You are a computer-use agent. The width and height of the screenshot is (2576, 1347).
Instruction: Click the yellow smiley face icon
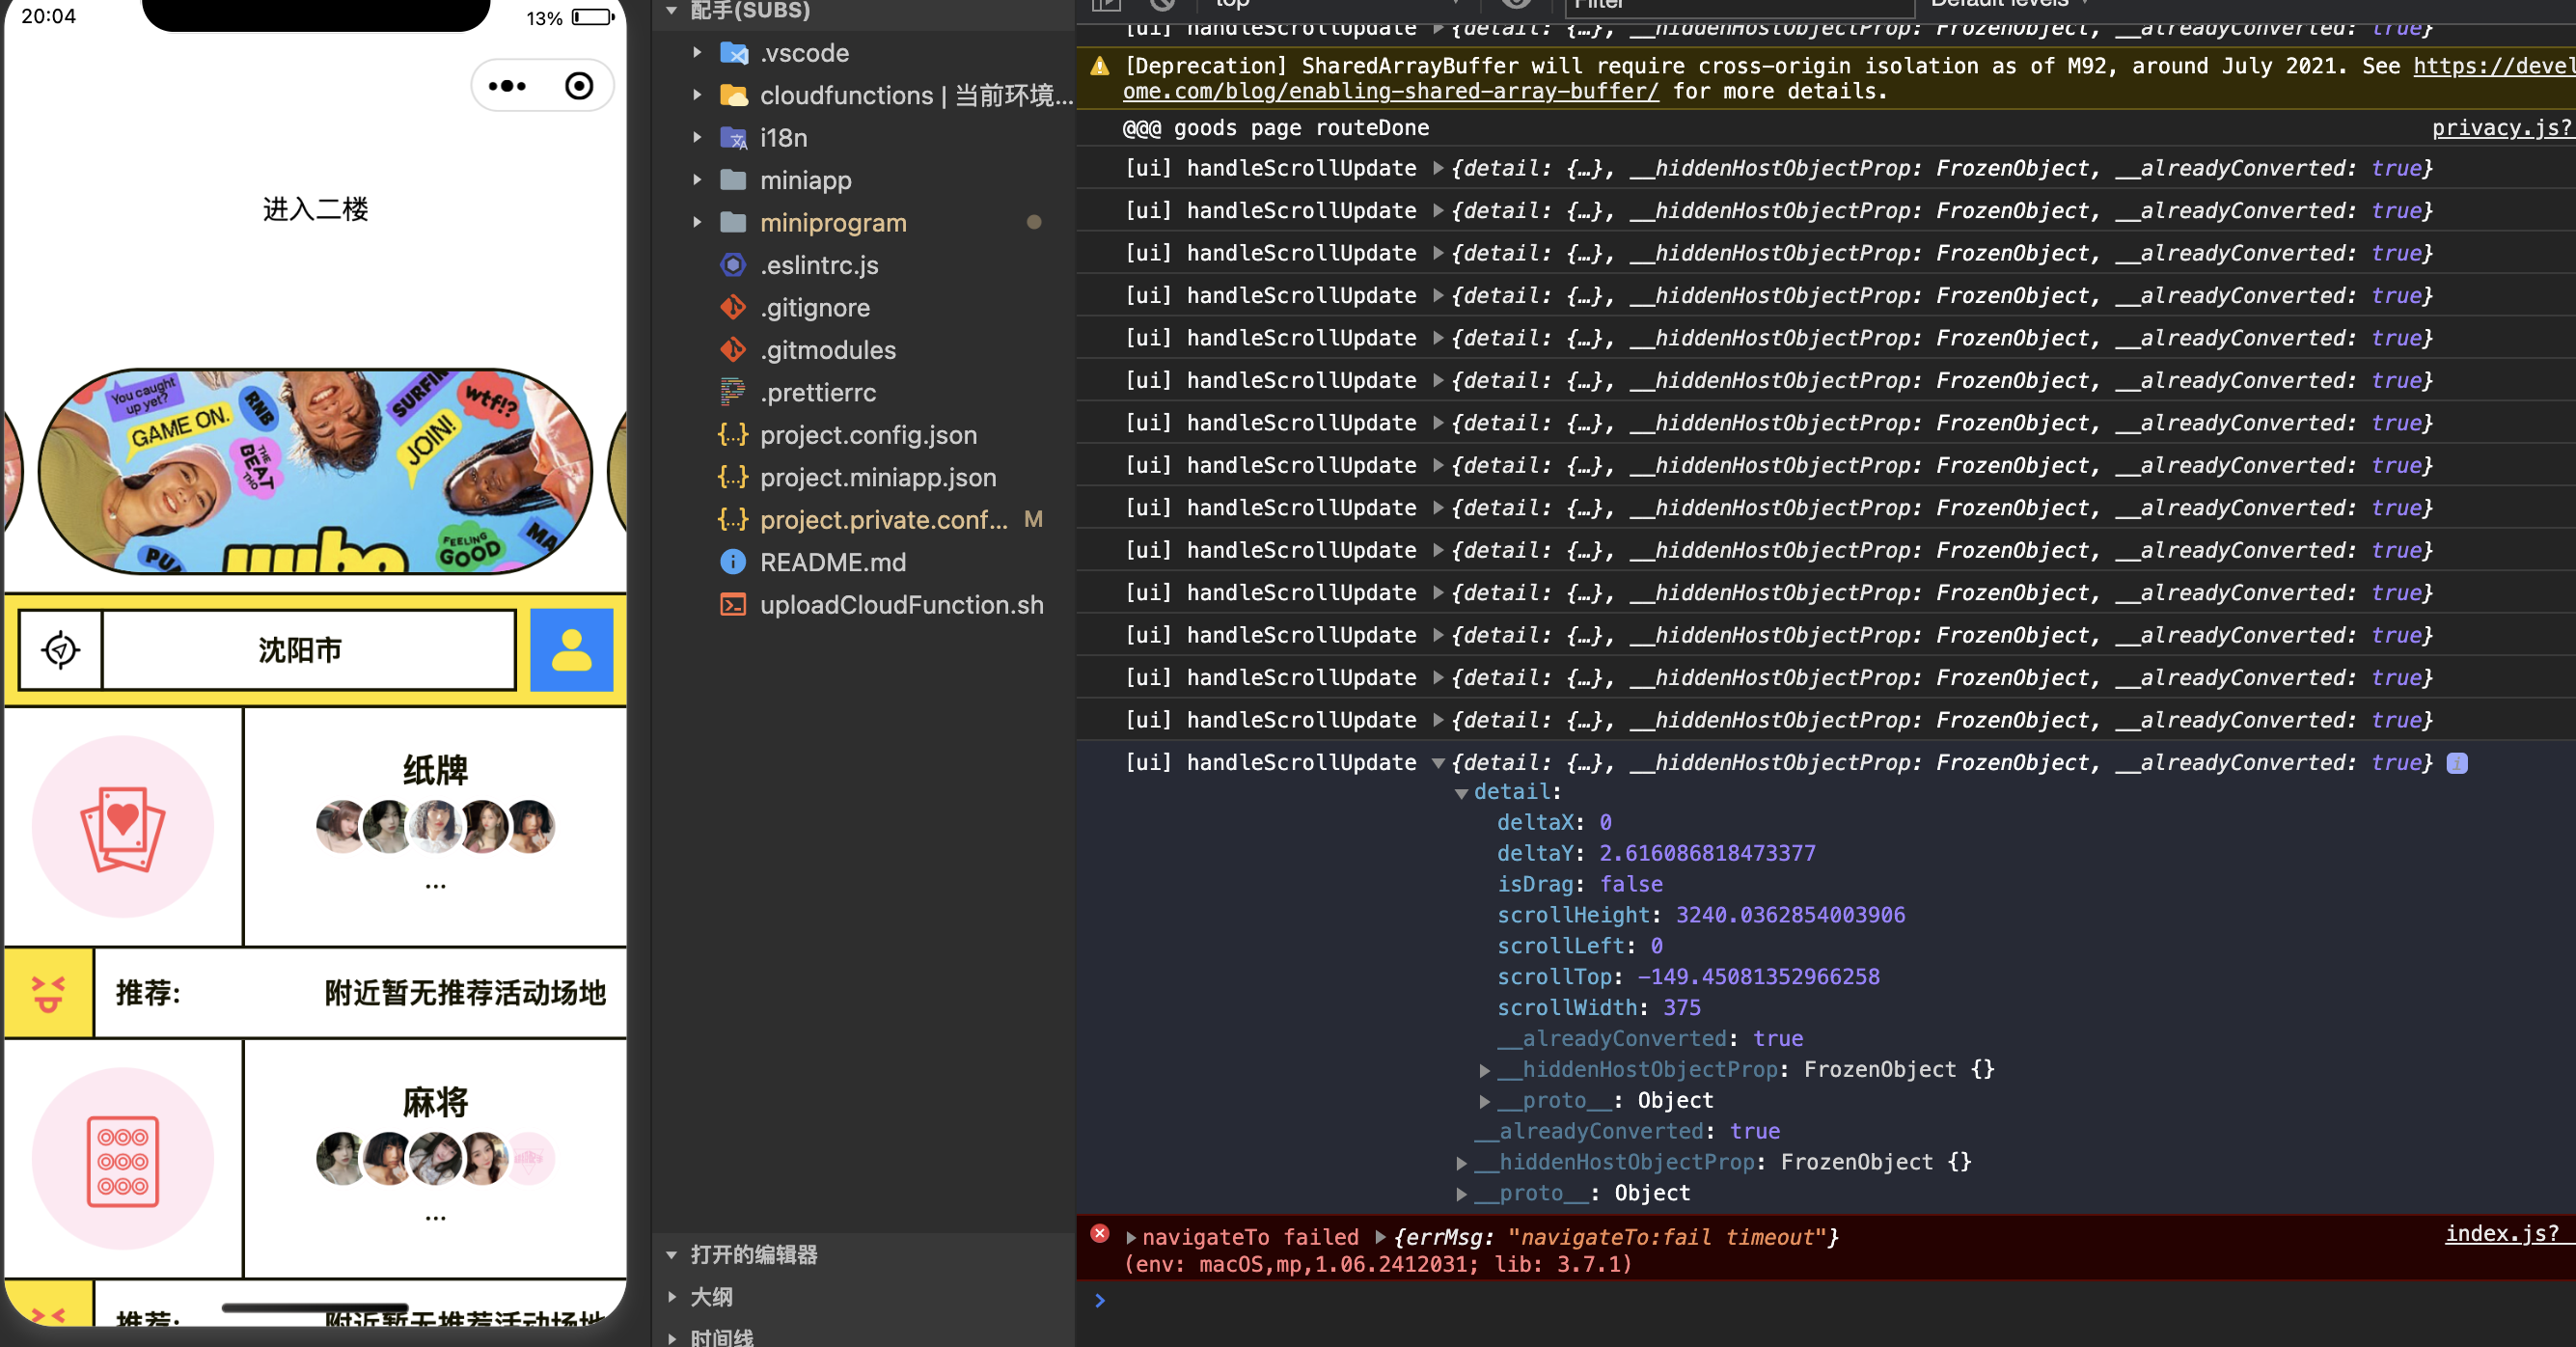tap(48, 993)
